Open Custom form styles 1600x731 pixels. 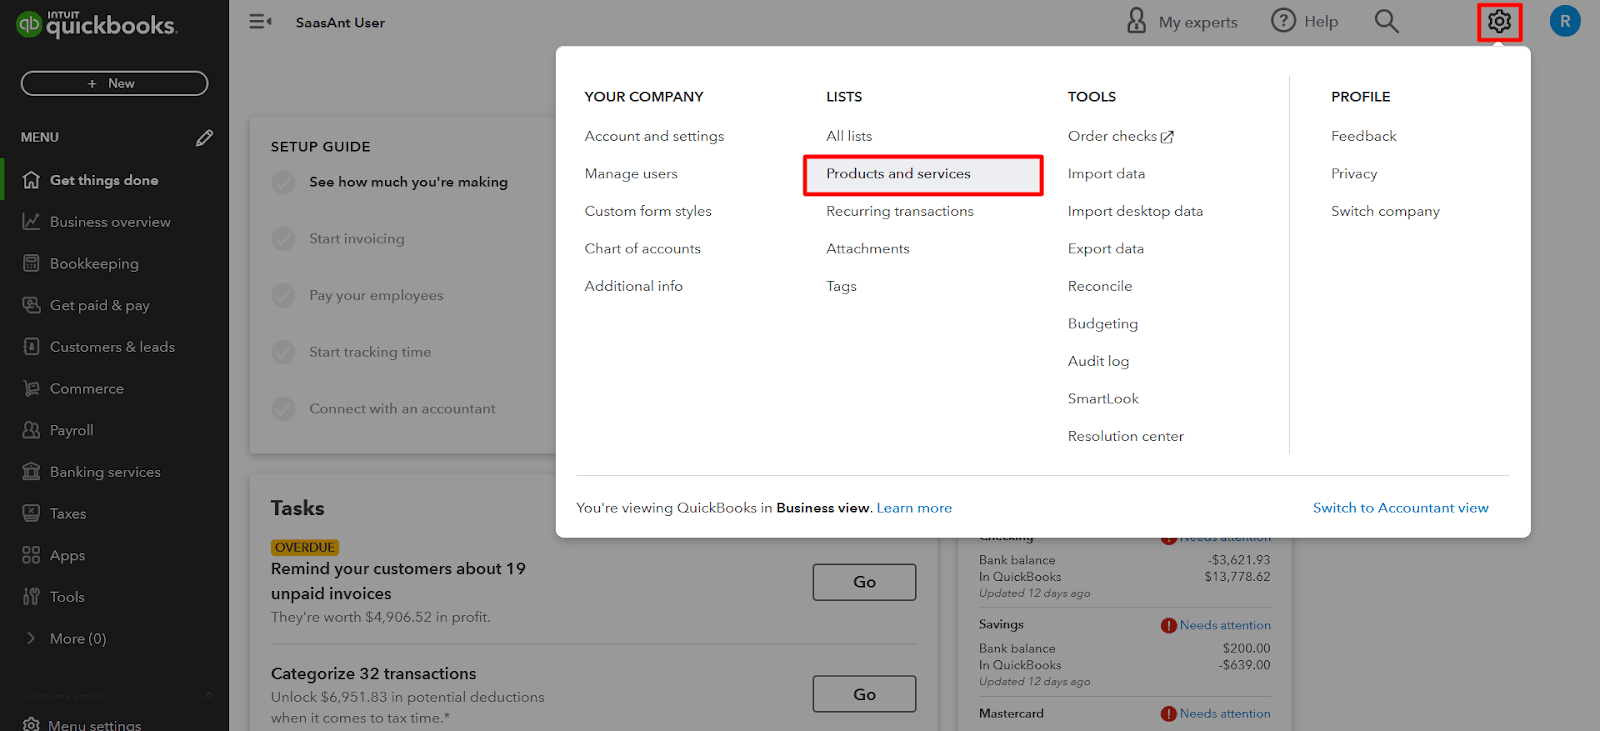point(648,211)
